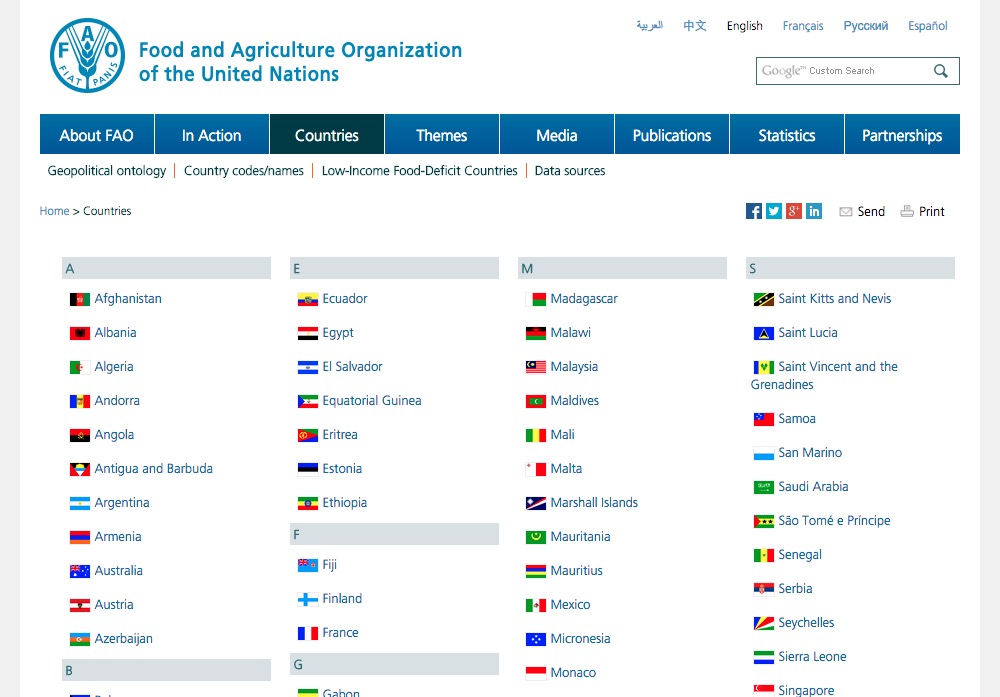Click the site title heading text

(x=300, y=62)
